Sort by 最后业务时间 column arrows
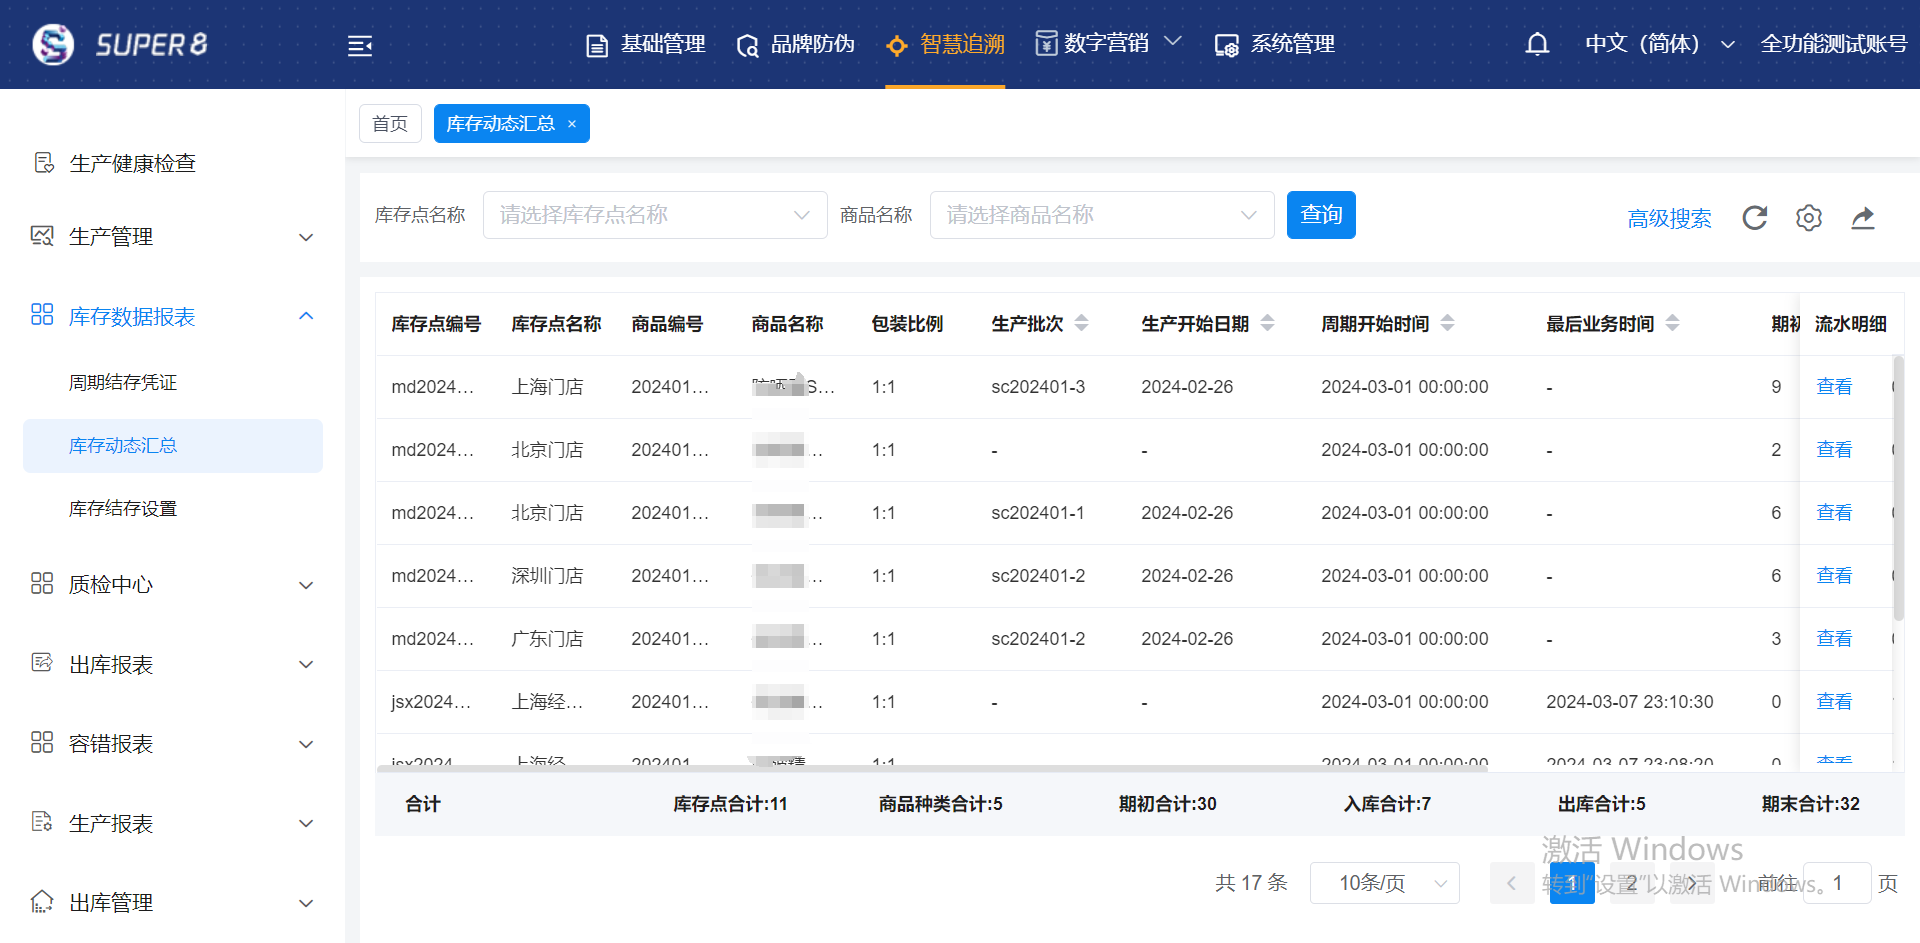This screenshot has width=1920, height=943. click(1672, 323)
